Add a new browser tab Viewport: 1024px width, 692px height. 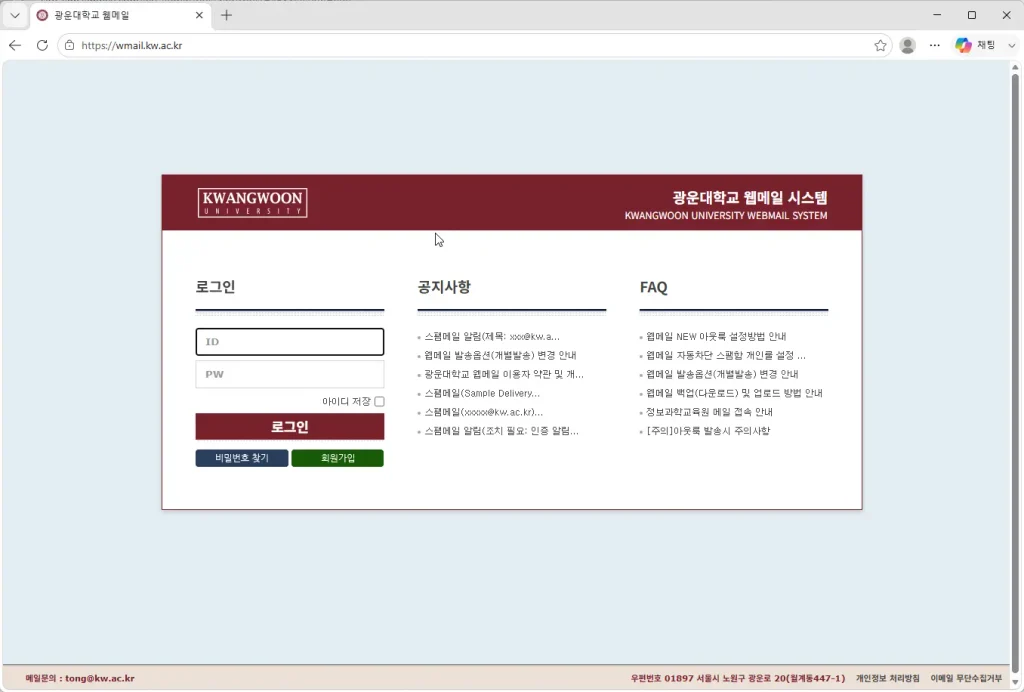[226, 15]
